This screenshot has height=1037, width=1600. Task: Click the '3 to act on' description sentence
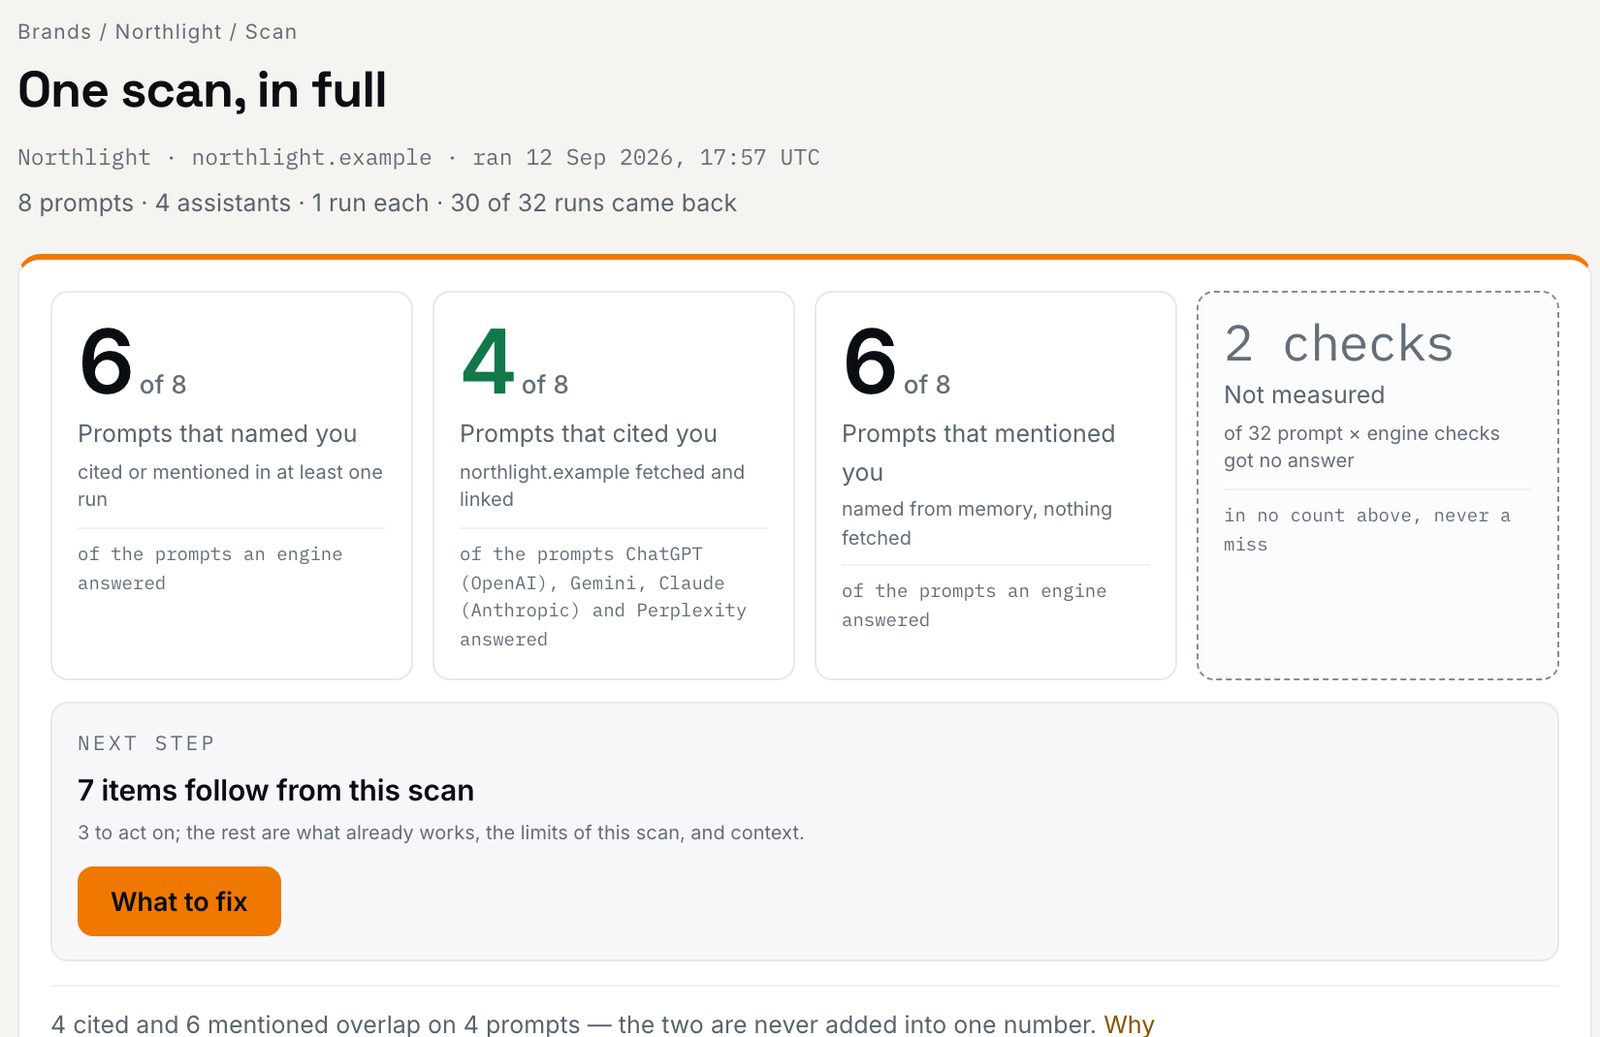441,832
